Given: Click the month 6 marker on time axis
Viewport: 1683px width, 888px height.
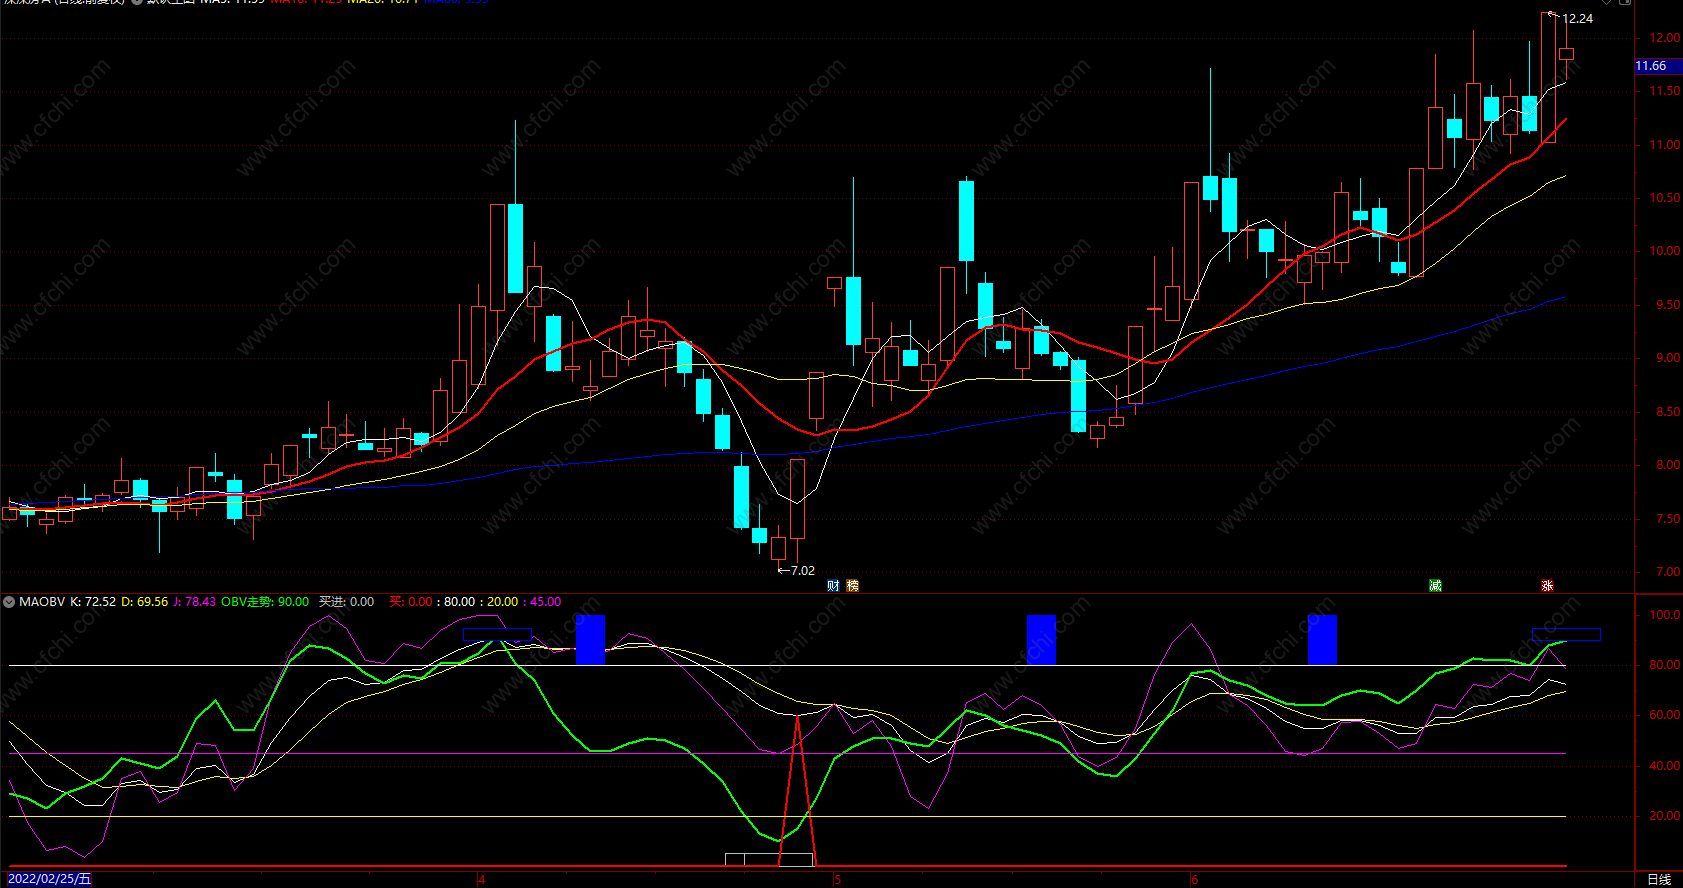Looking at the screenshot, I should 1194,880.
